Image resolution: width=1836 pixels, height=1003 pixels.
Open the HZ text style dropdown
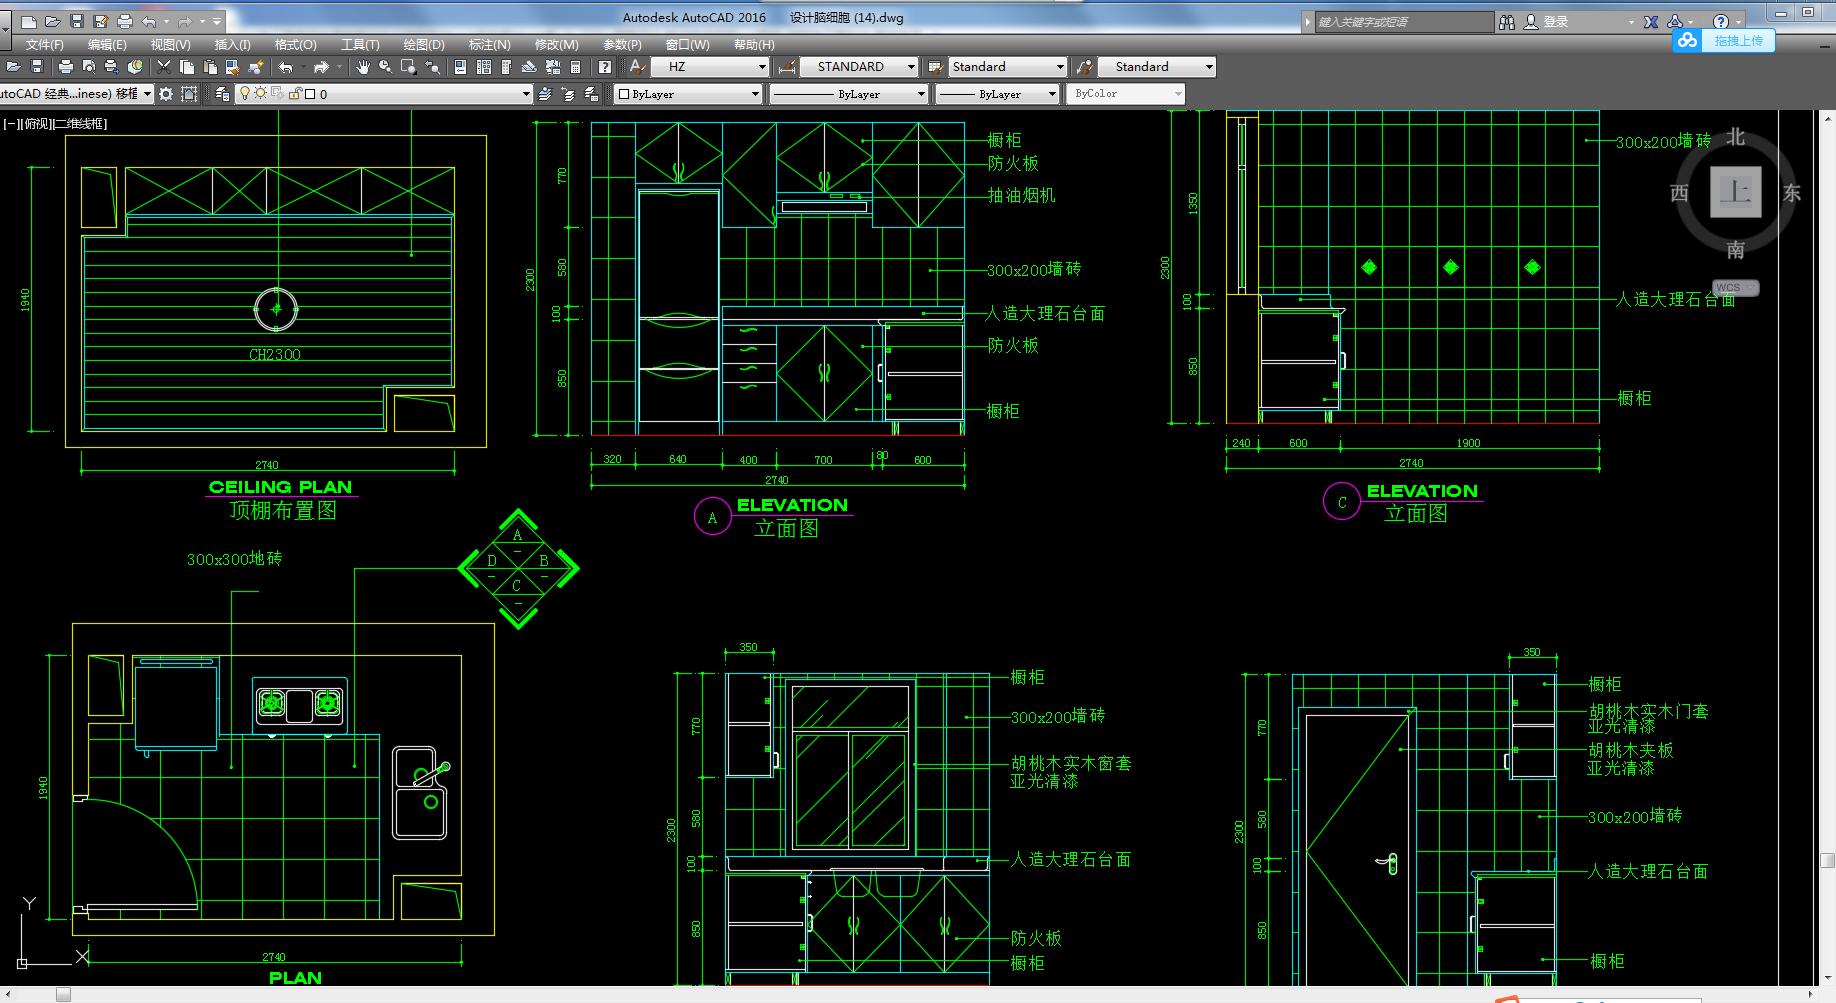coord(711,67)
